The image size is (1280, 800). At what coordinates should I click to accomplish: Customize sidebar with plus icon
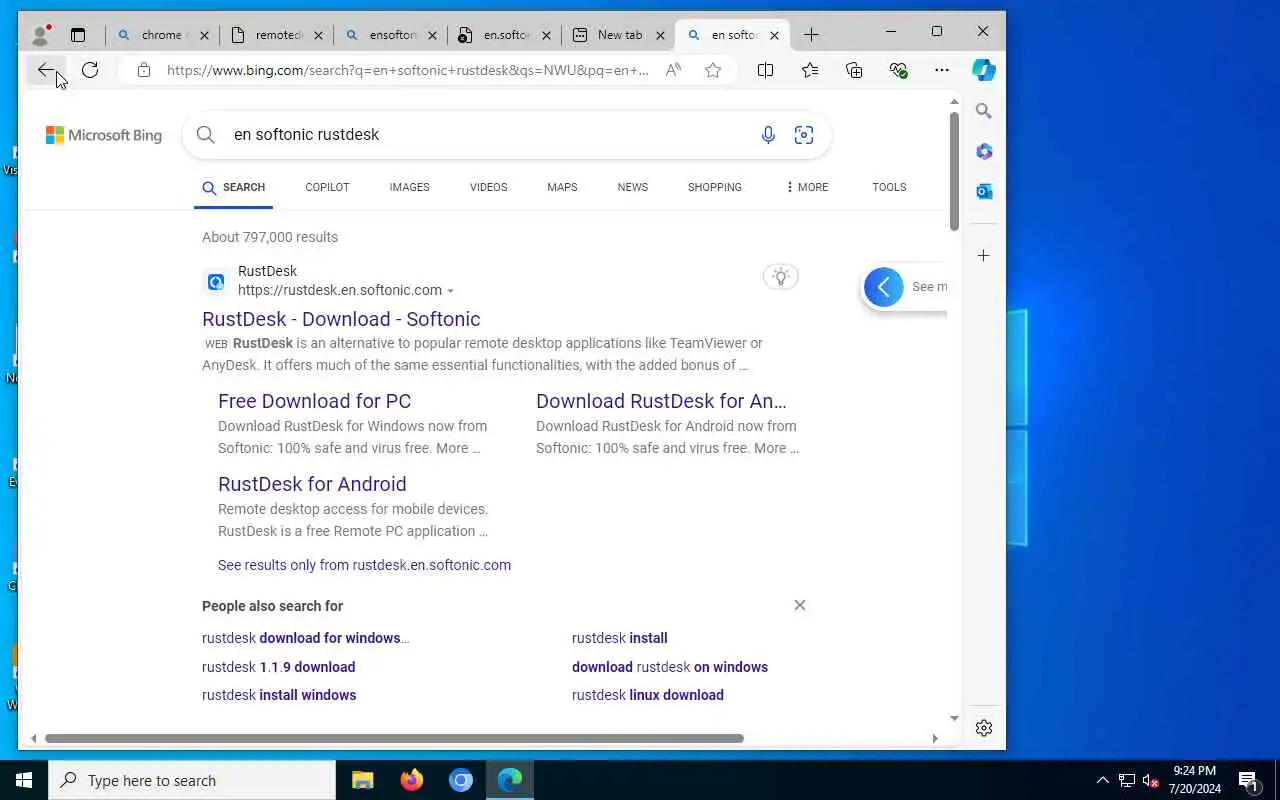coord(984,256)
